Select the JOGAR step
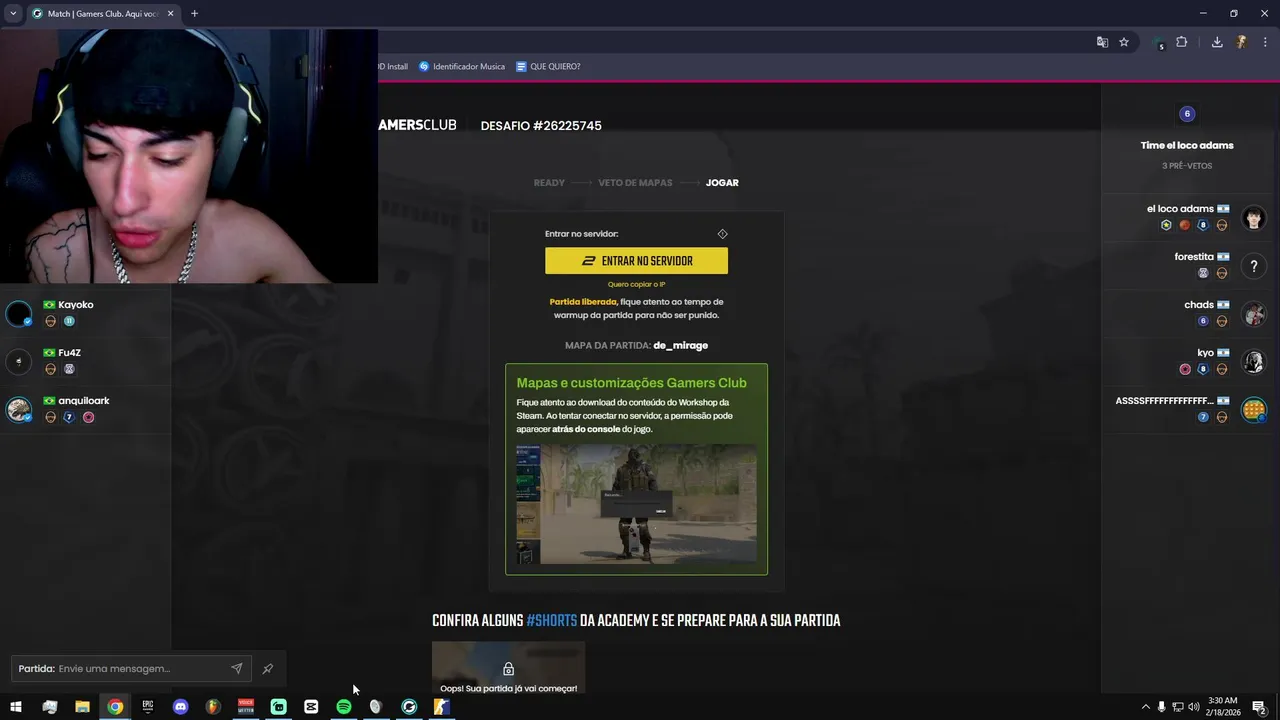This screenshot has width=1280, height=720. [722, 183]
